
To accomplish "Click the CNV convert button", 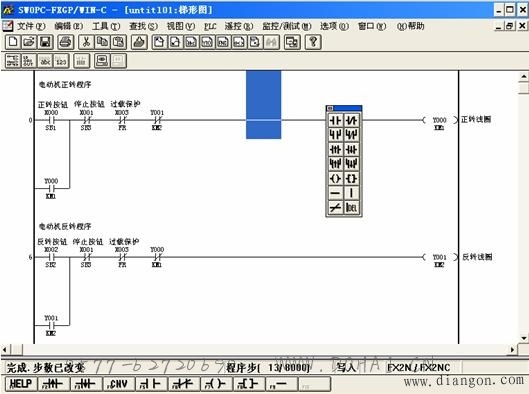I will click(x=118, y=384).
